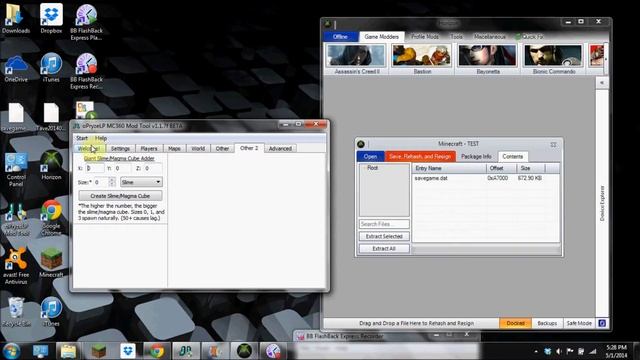The width and height of the screenshot is (640, 360).
Task: Select the savegame file on desktop
Action: tap(16, 117)
